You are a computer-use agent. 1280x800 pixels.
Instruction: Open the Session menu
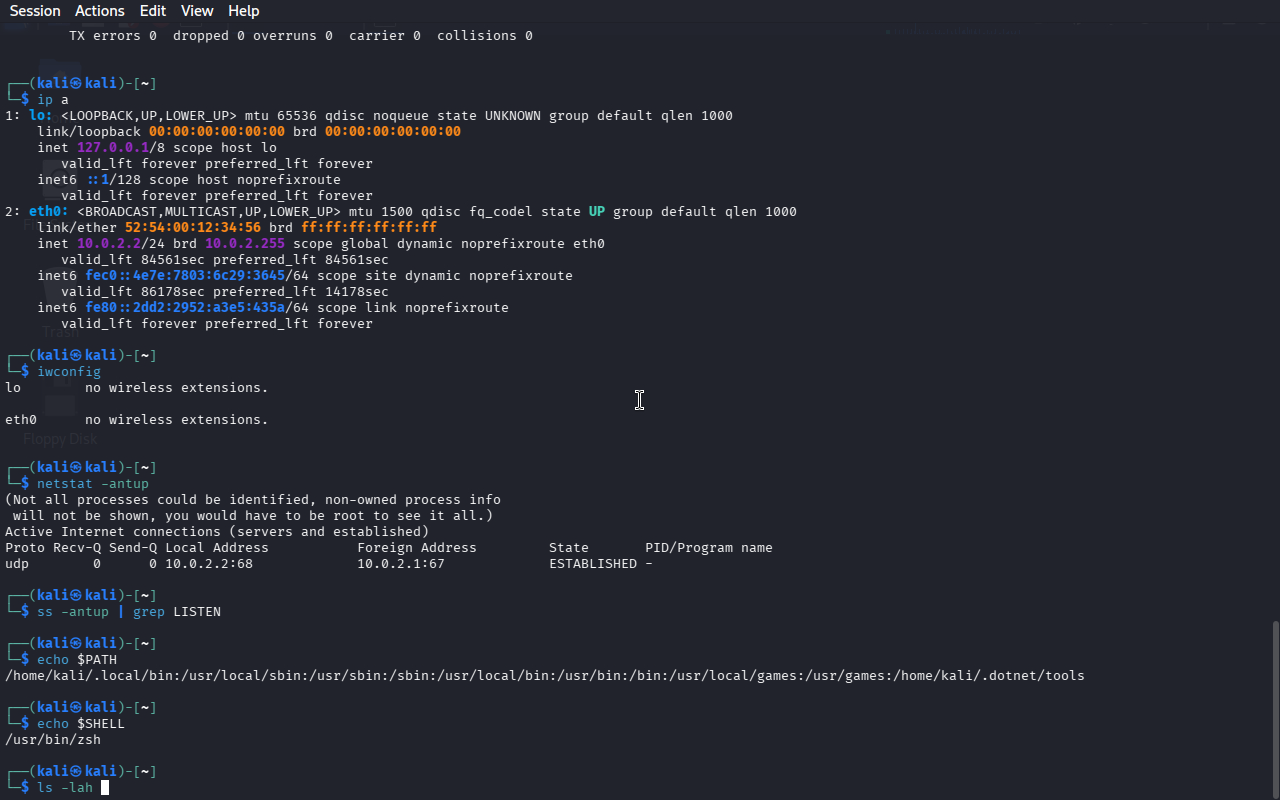pyautogui.click(x=35, y=11)
